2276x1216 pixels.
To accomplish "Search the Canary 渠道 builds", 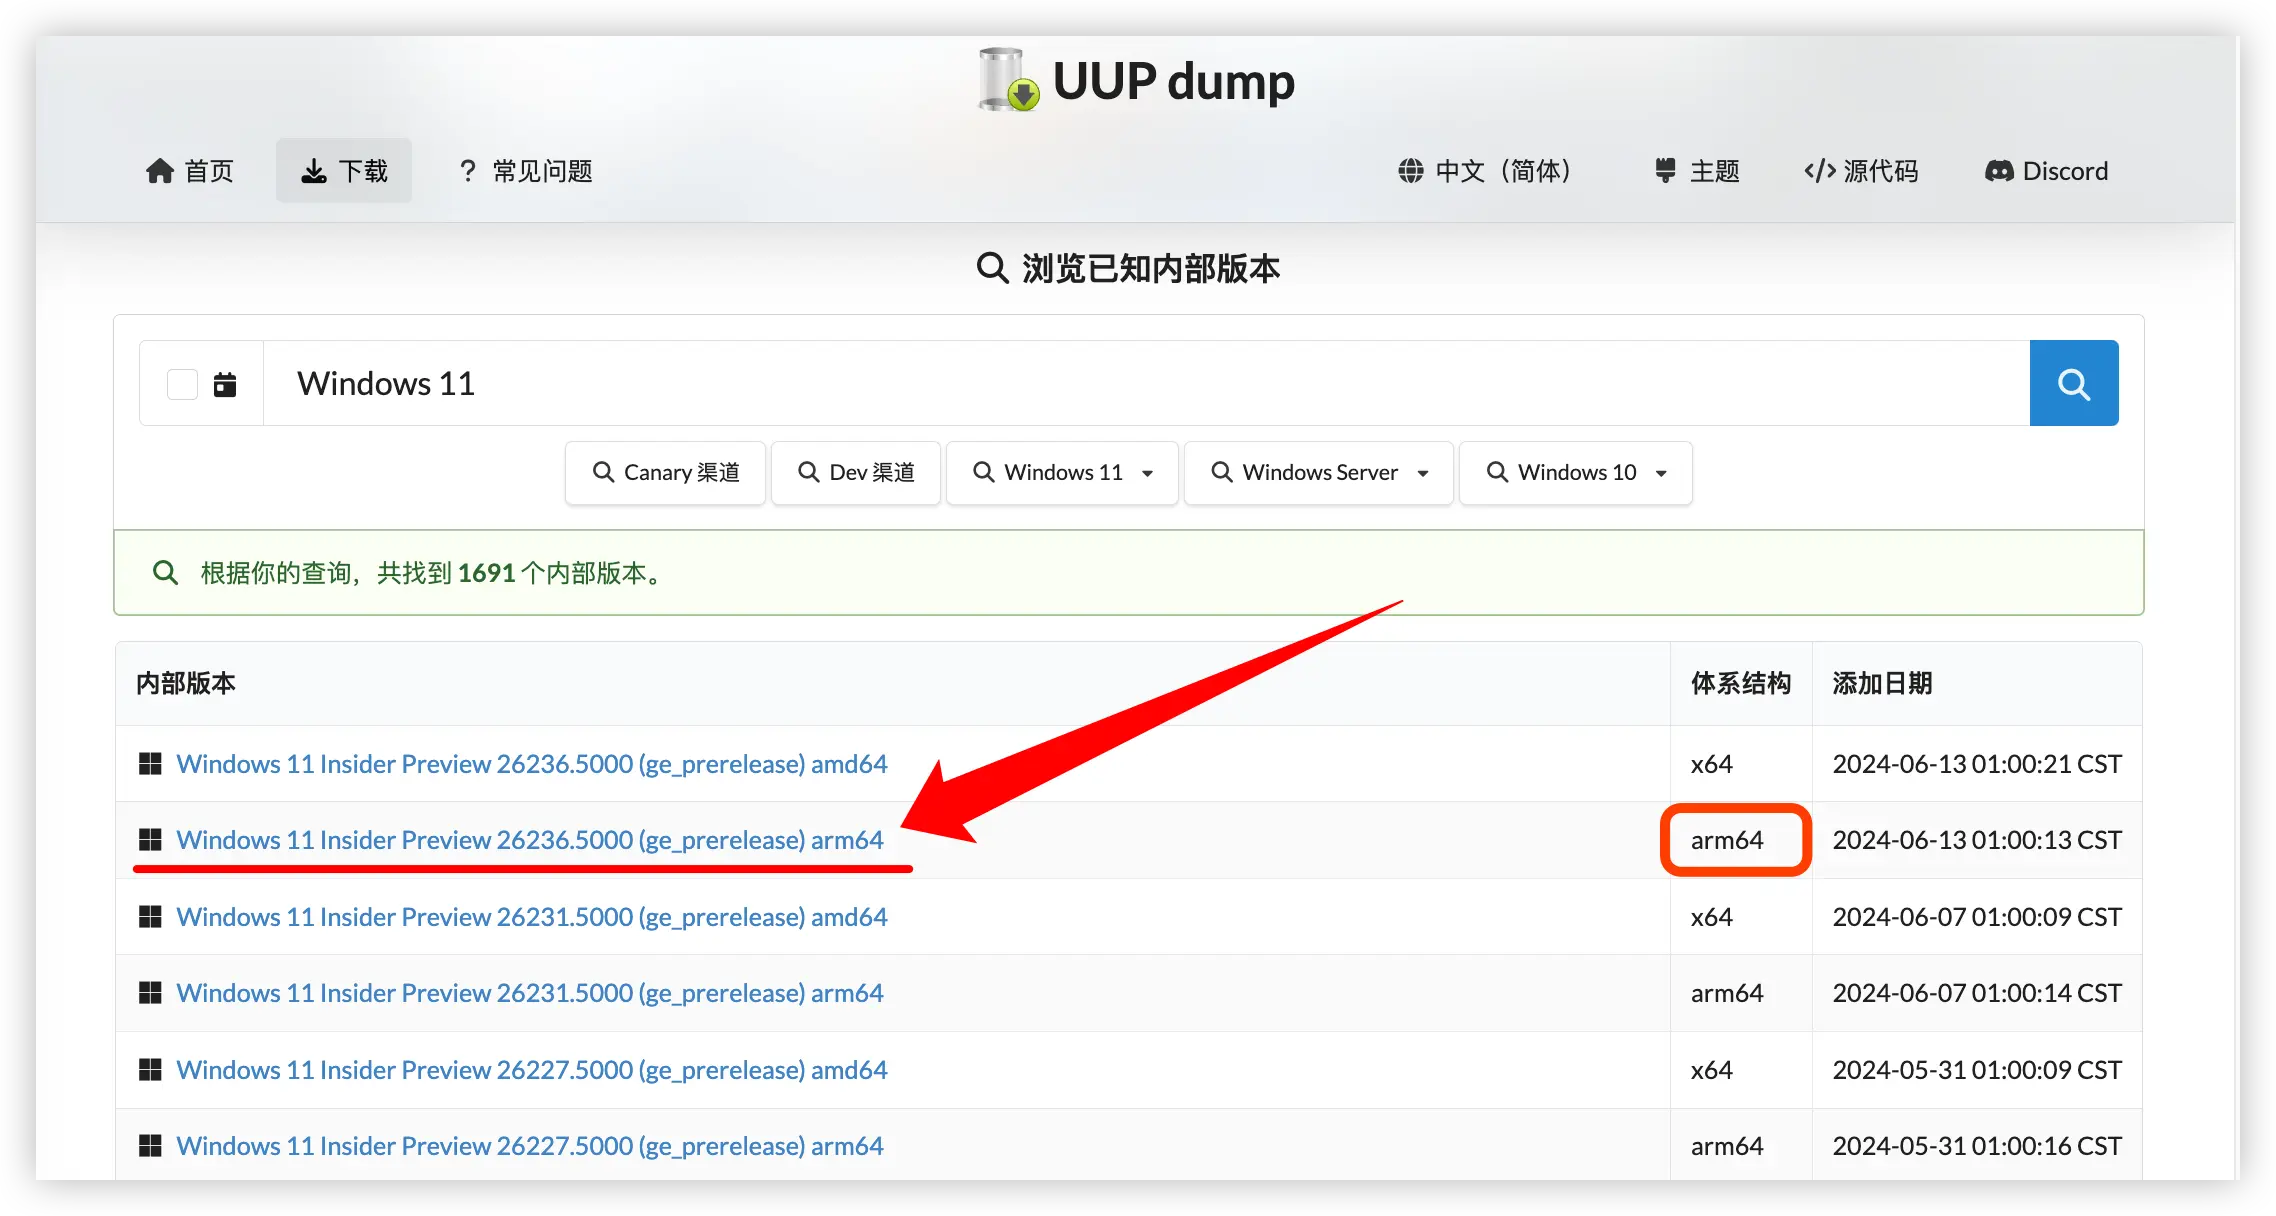I will point(666,472).
